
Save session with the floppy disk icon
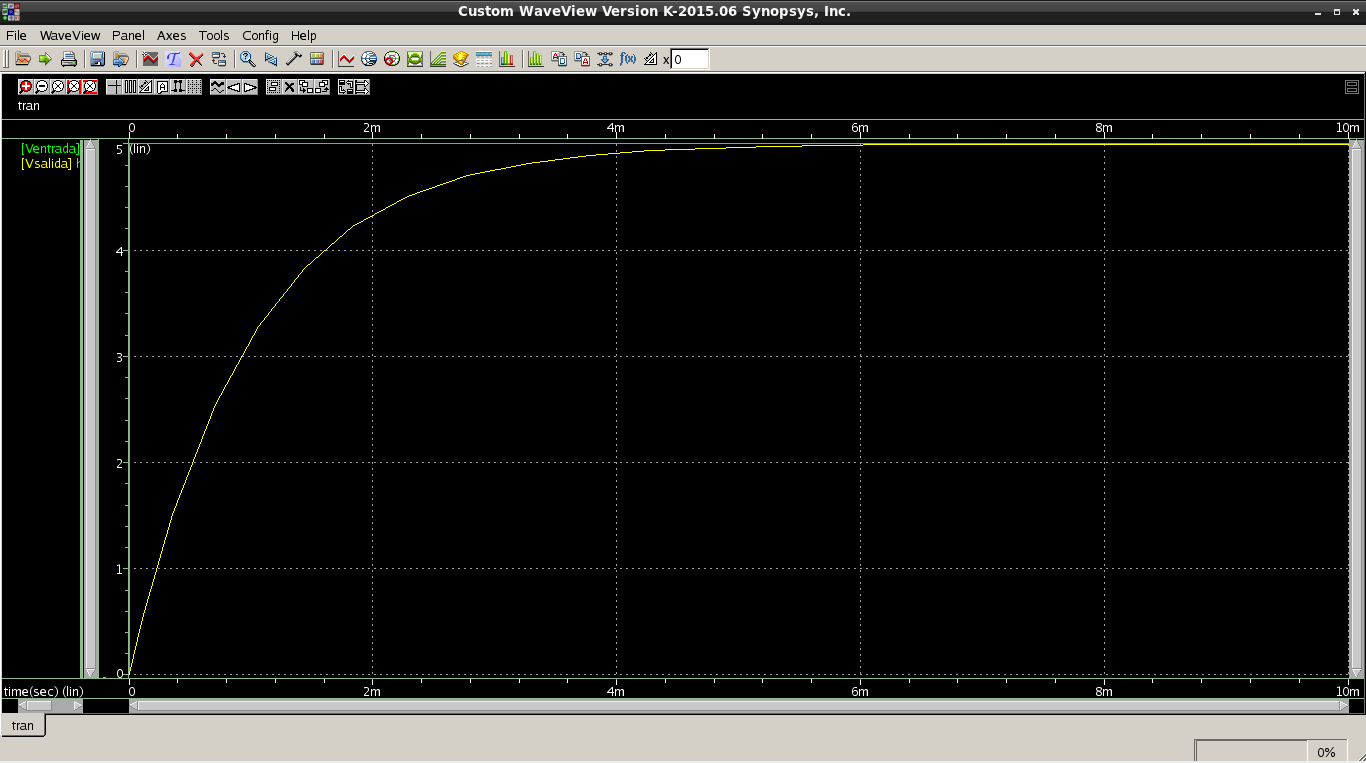(x=97, y=59)
